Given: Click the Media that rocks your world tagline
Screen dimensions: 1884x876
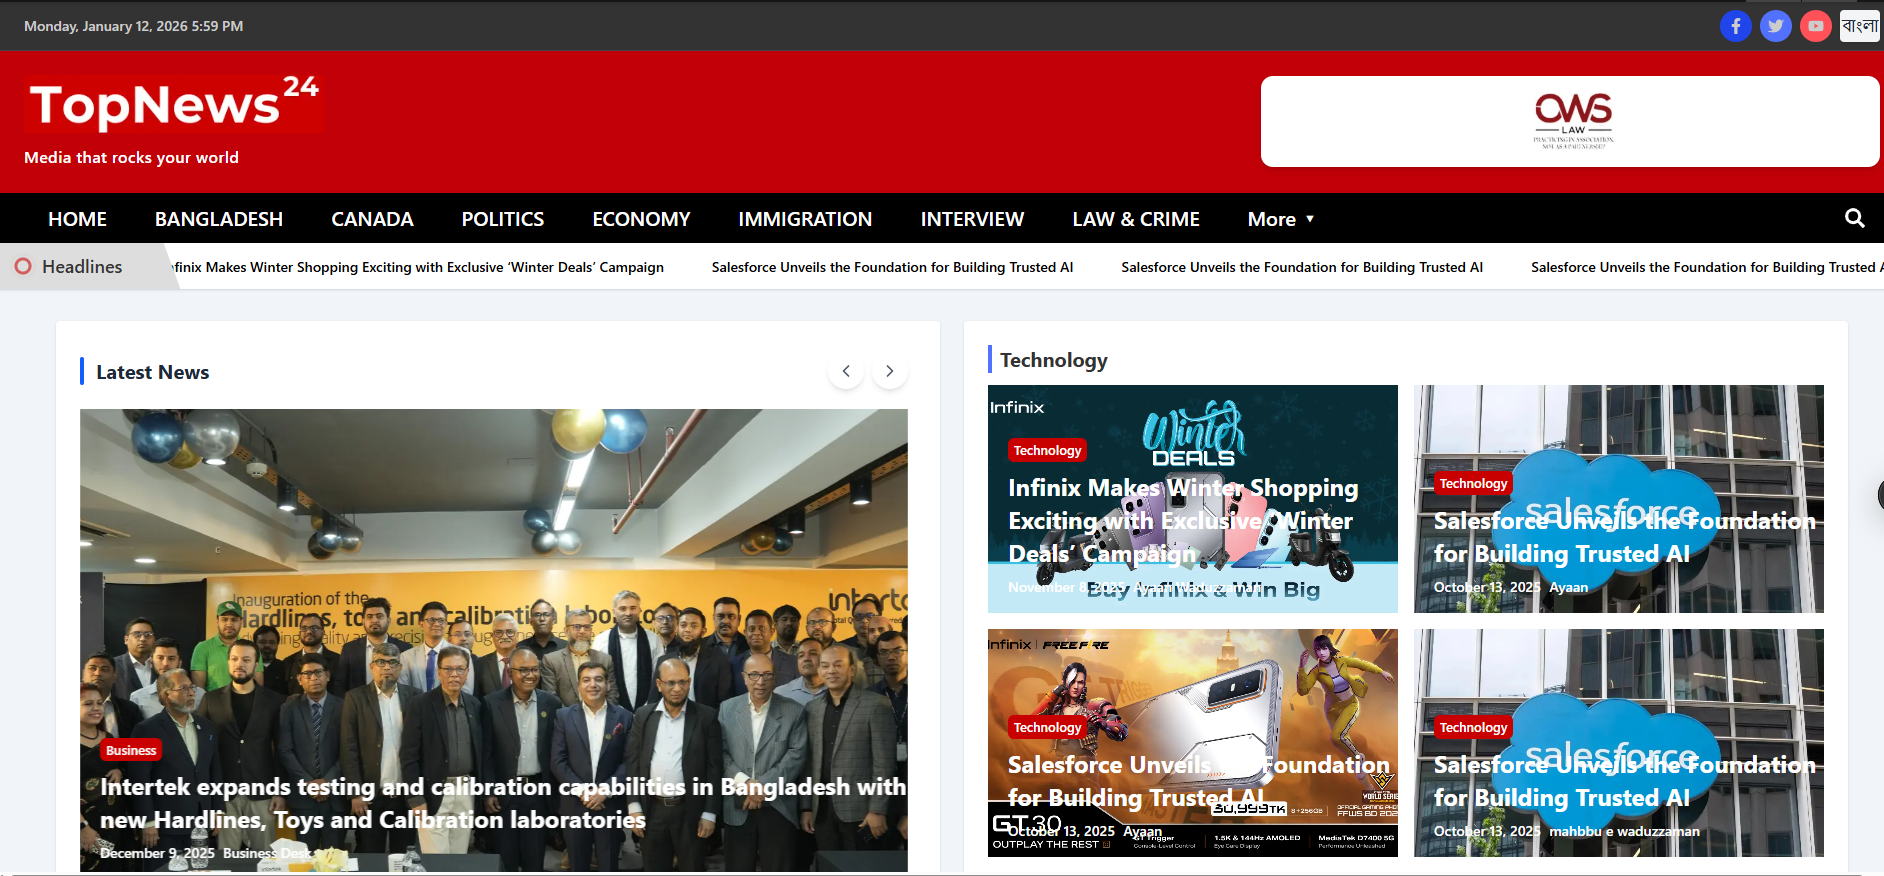Looking at the screenshot, I should 131,157.
